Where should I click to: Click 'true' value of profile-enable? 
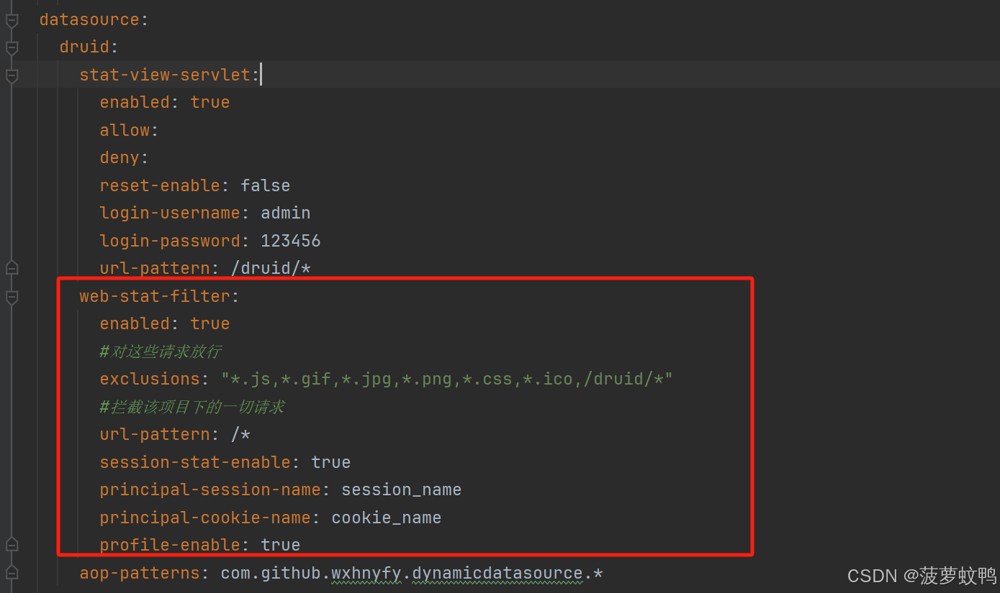click(x=280, y=545)
